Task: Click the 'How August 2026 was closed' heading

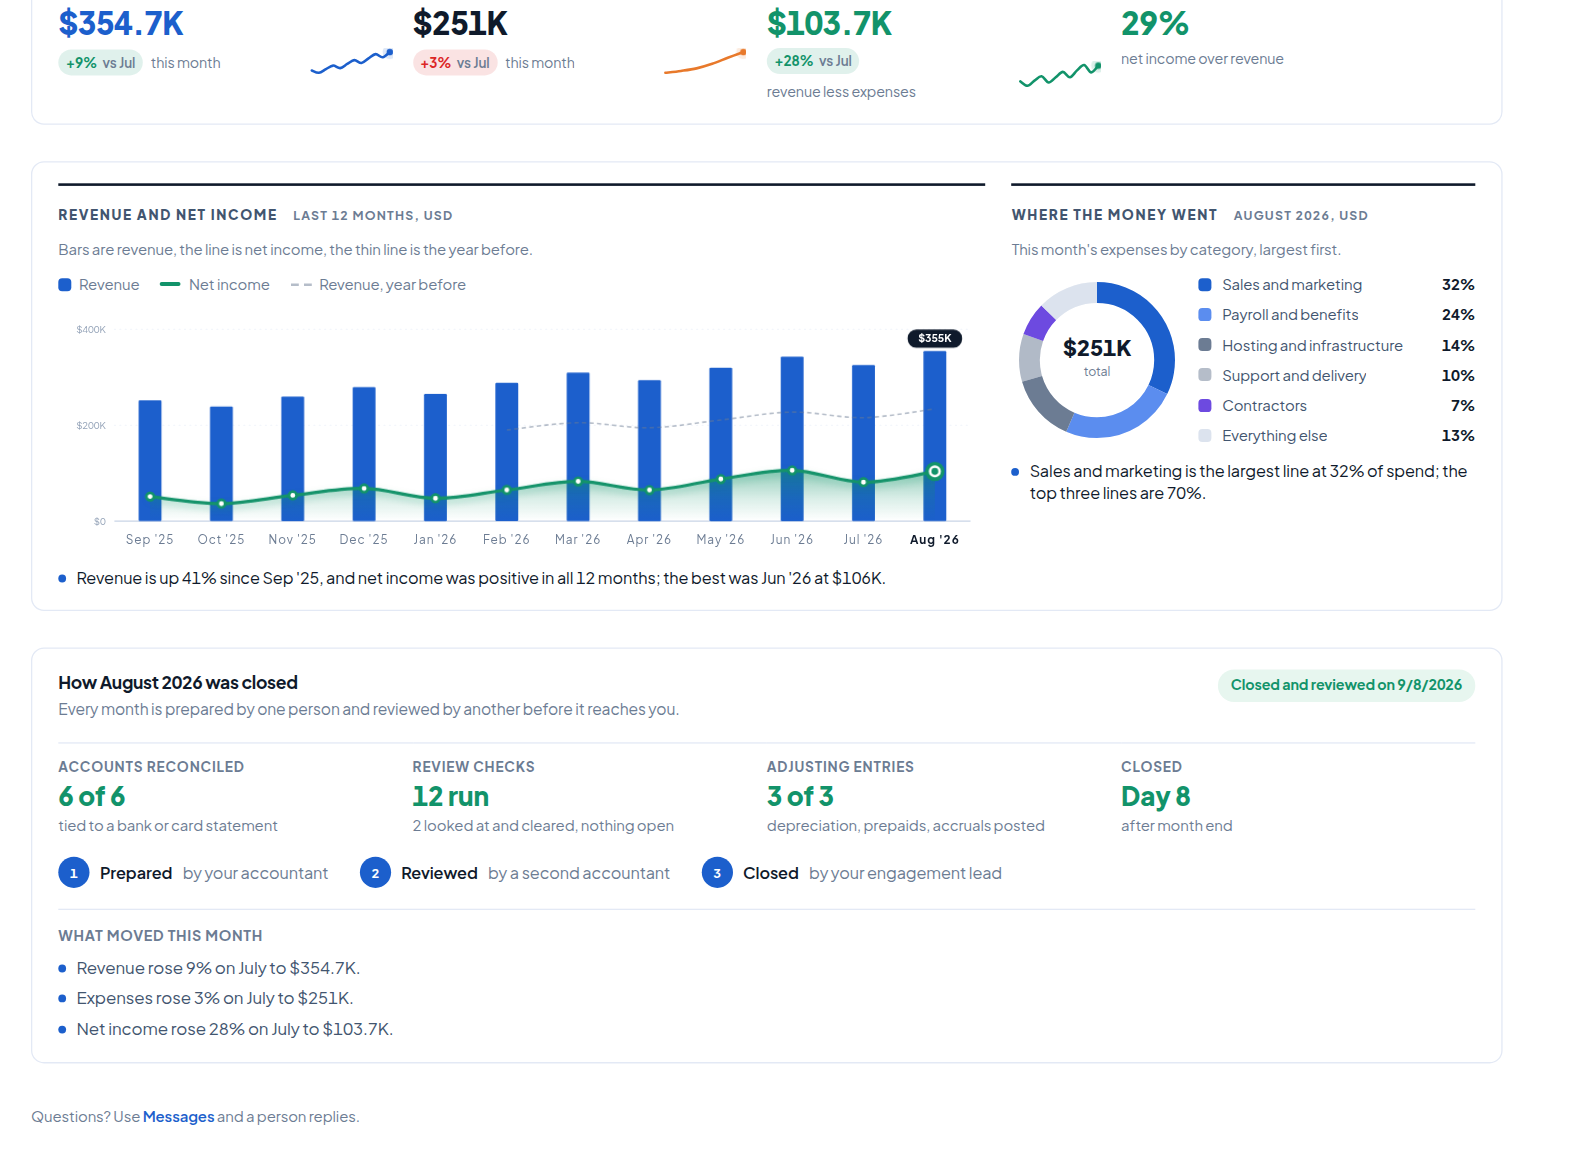Action: coord(178,683)
